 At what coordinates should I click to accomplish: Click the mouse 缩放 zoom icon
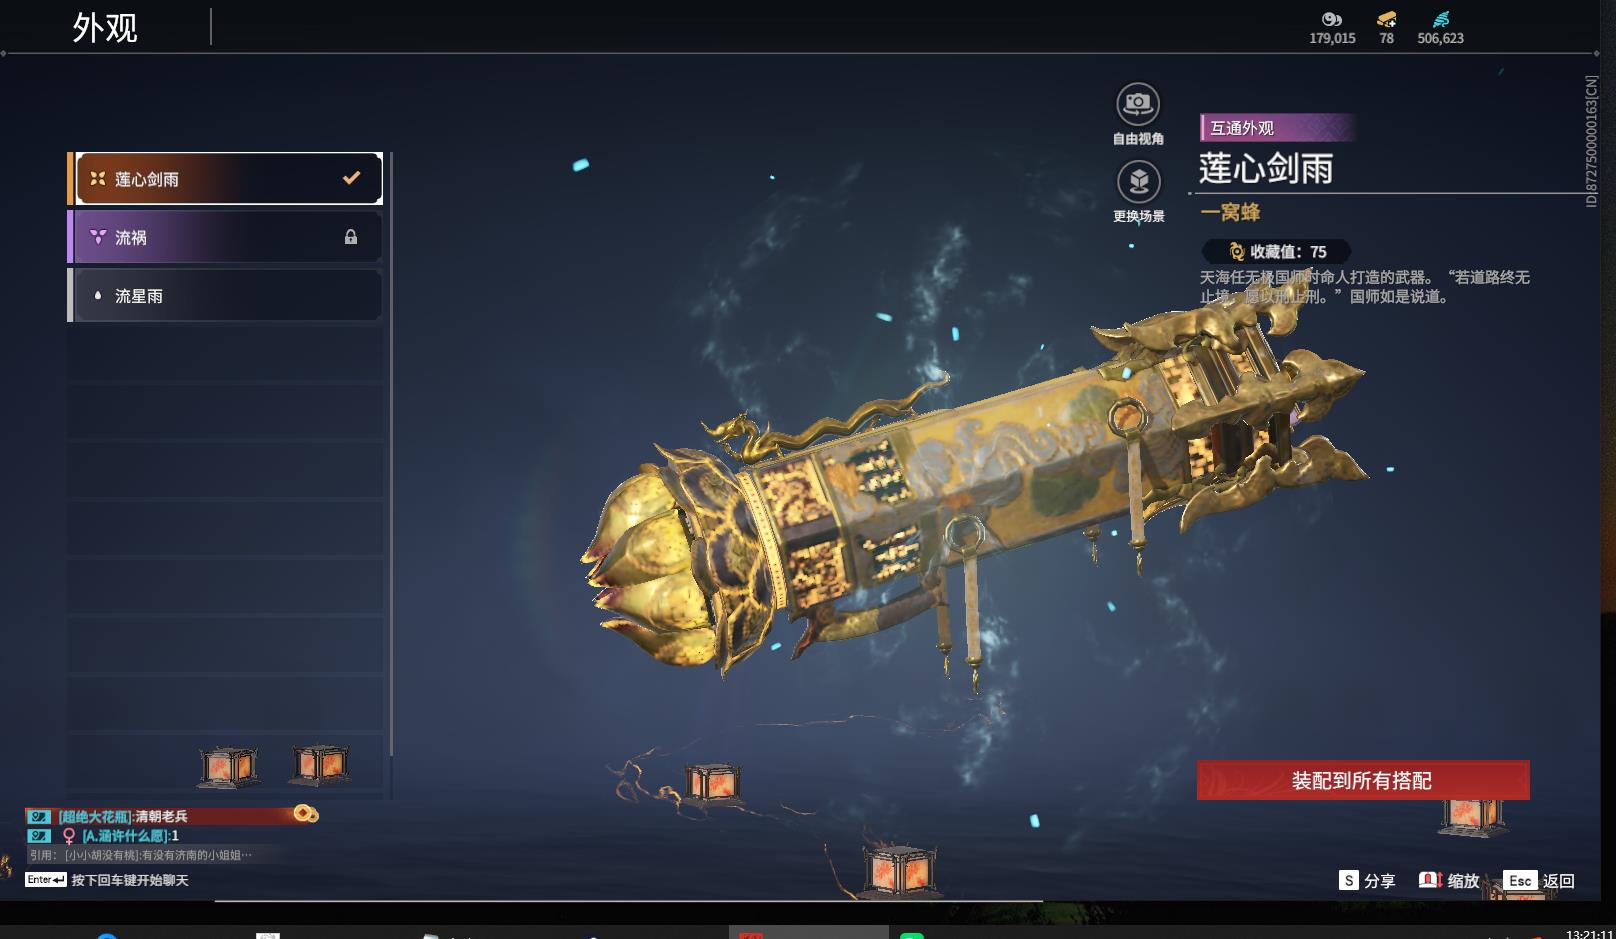point(1430,880)
